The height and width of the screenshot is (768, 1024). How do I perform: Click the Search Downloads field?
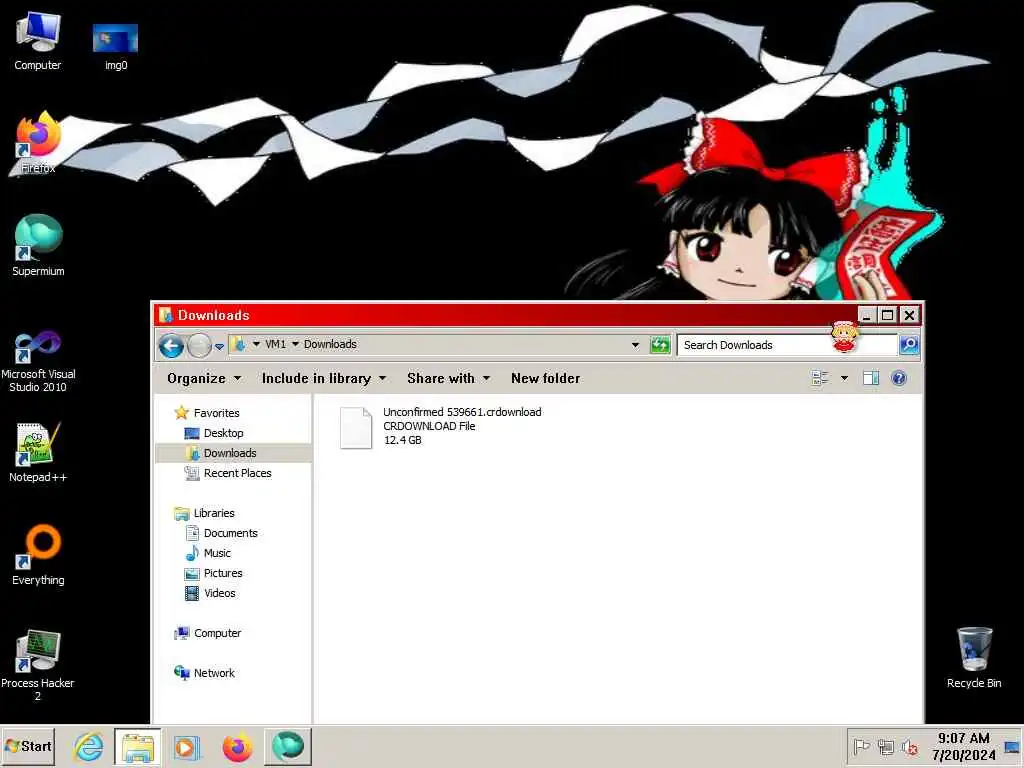(x=787, y=345)
